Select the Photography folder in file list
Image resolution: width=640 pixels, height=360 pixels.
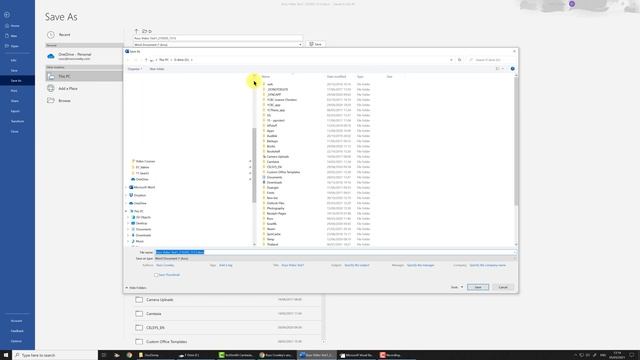tap(276, 208)
